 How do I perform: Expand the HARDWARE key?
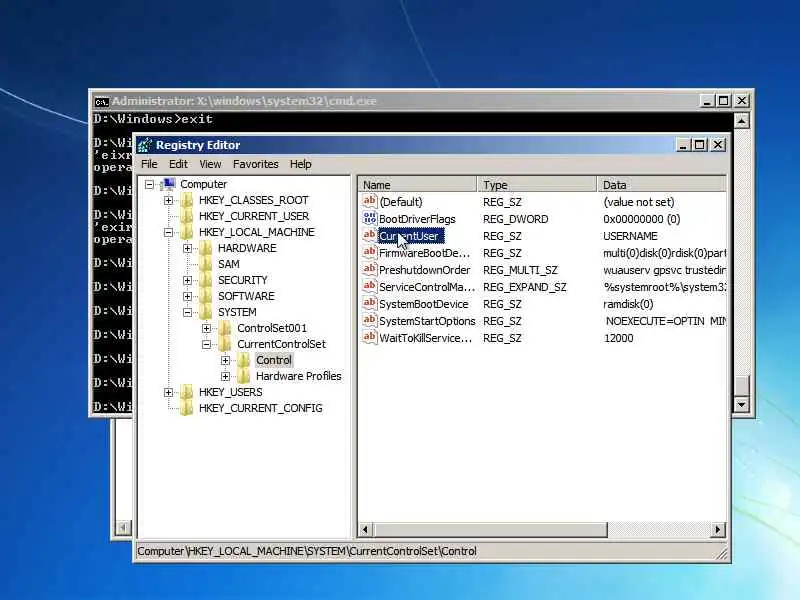187,248
